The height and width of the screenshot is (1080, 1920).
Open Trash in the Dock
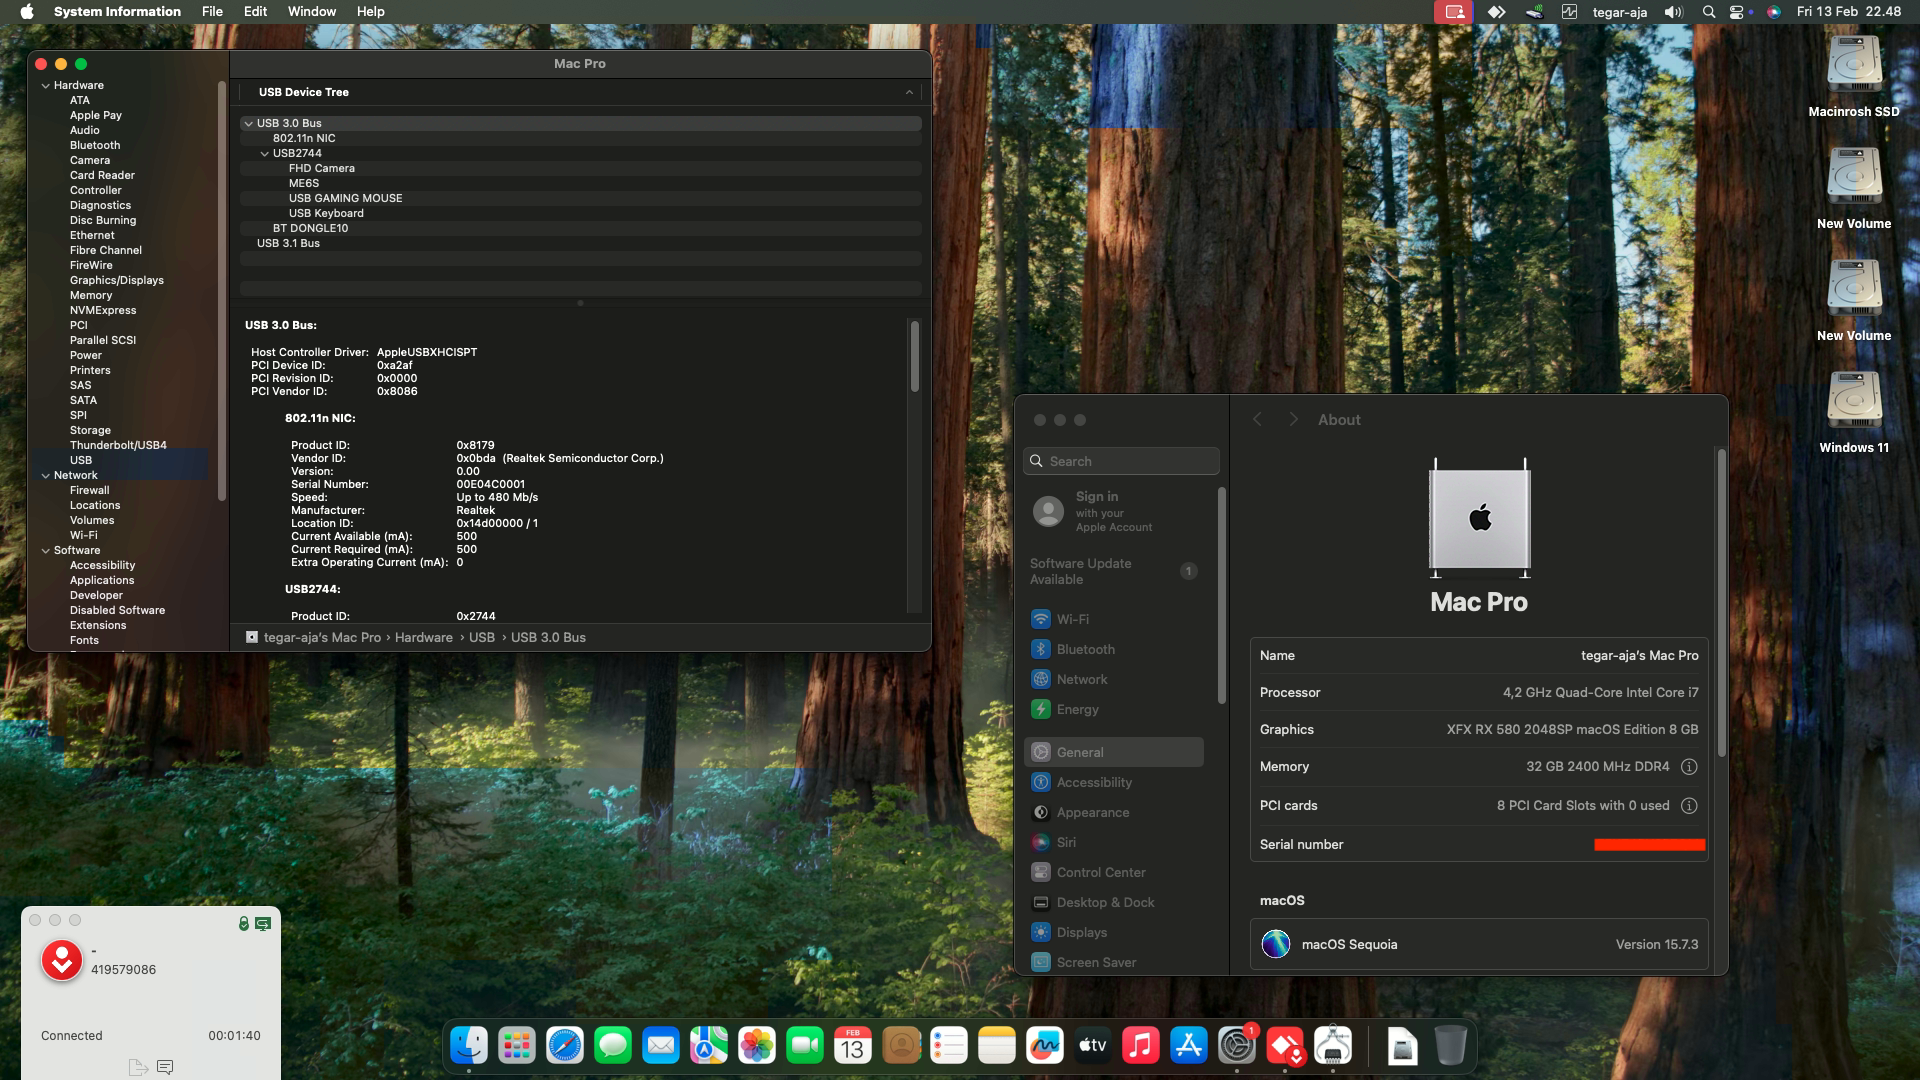pos(1451,1046)
